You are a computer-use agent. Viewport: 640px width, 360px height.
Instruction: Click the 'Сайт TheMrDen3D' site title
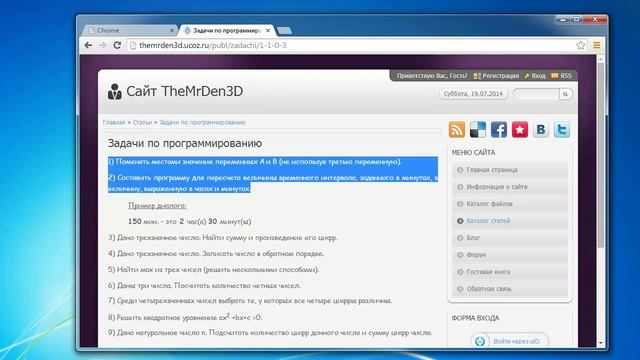(x=184, y=91)
